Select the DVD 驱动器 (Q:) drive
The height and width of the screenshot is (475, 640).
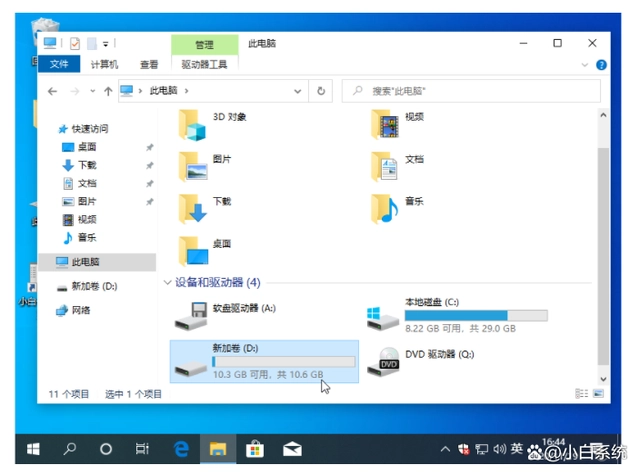click(x=420, y=361)
